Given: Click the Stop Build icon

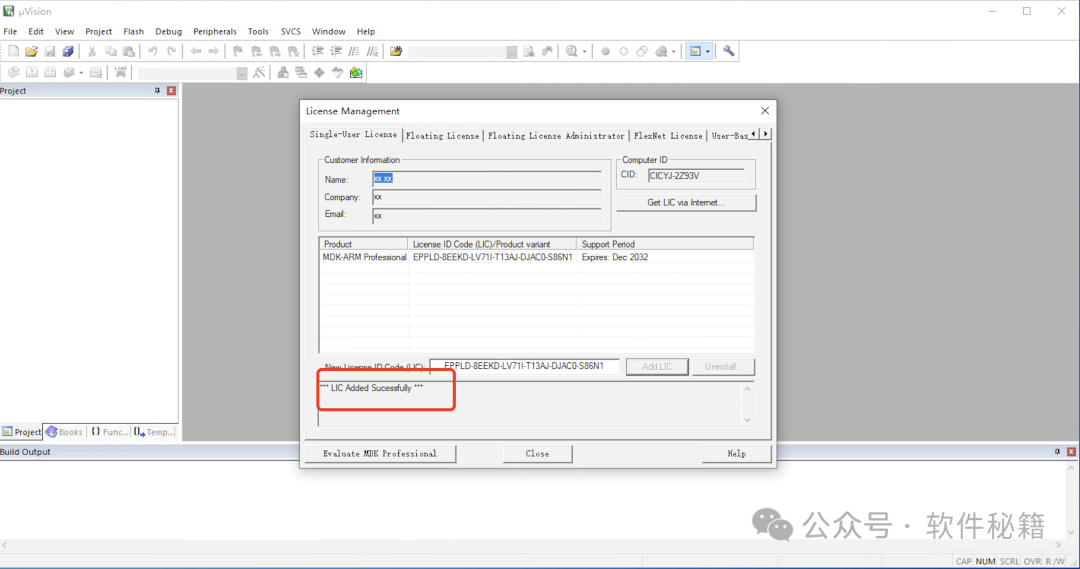Looking at the screenshot, I should 96,72.
